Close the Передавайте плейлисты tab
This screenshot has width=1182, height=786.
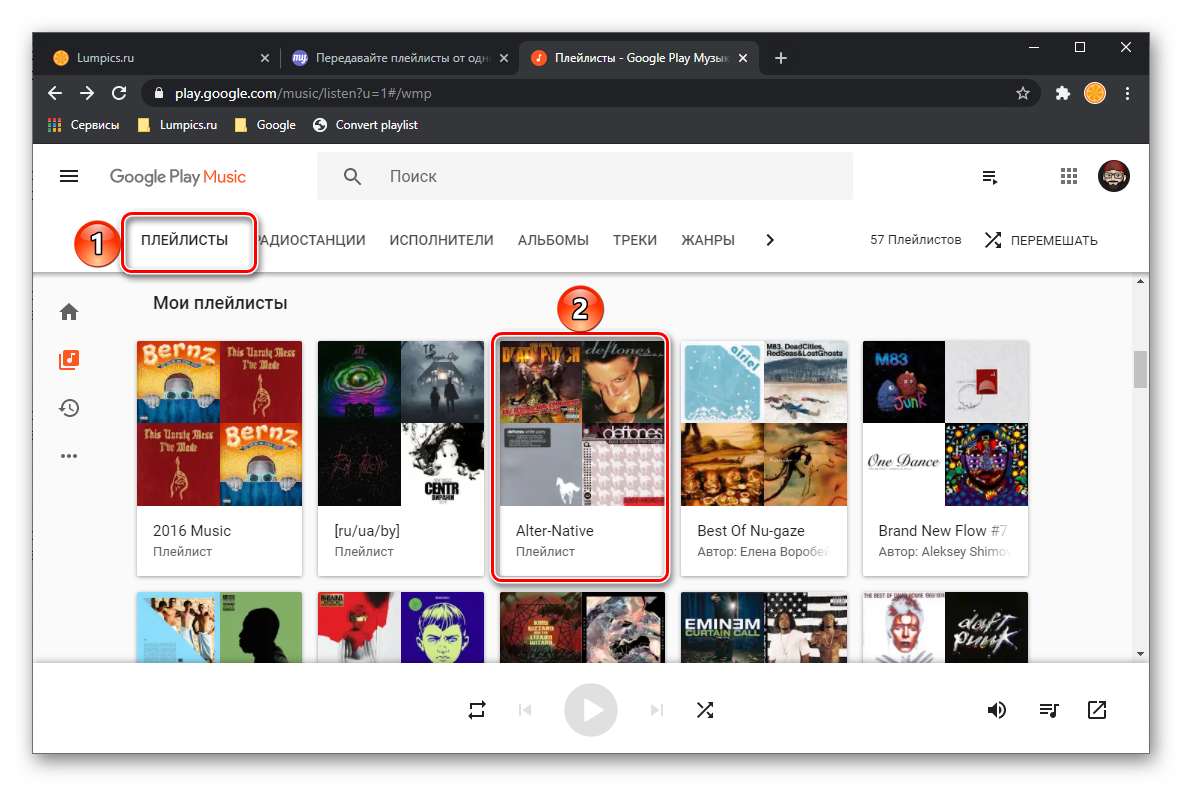click(x=504, y=58)
